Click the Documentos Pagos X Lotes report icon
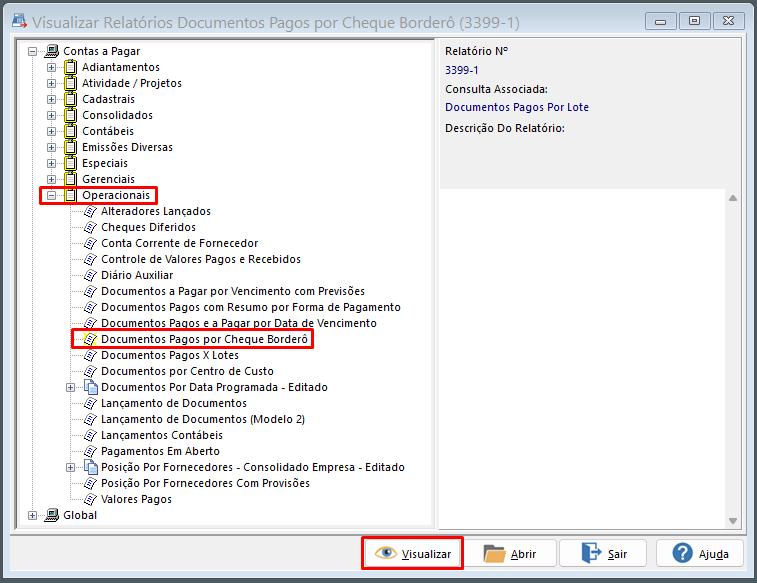 [90, 355]
